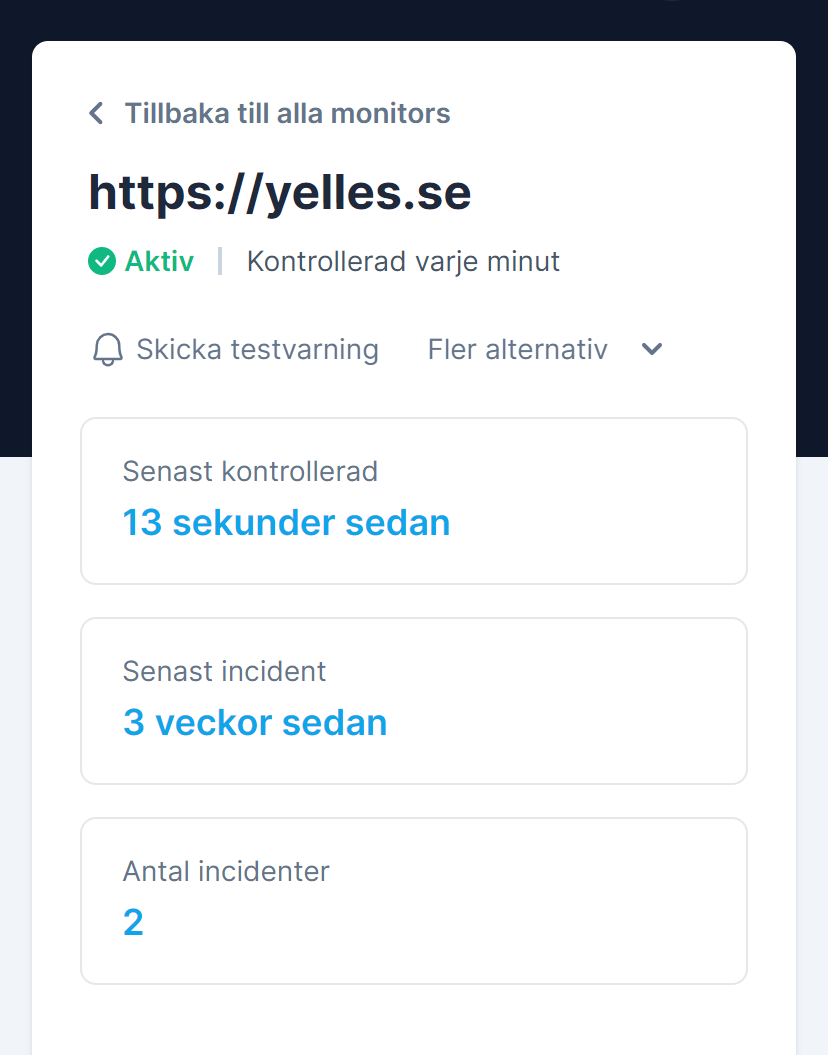
Task: Click the https://yelles.se heading
Action: click(279, 192)
